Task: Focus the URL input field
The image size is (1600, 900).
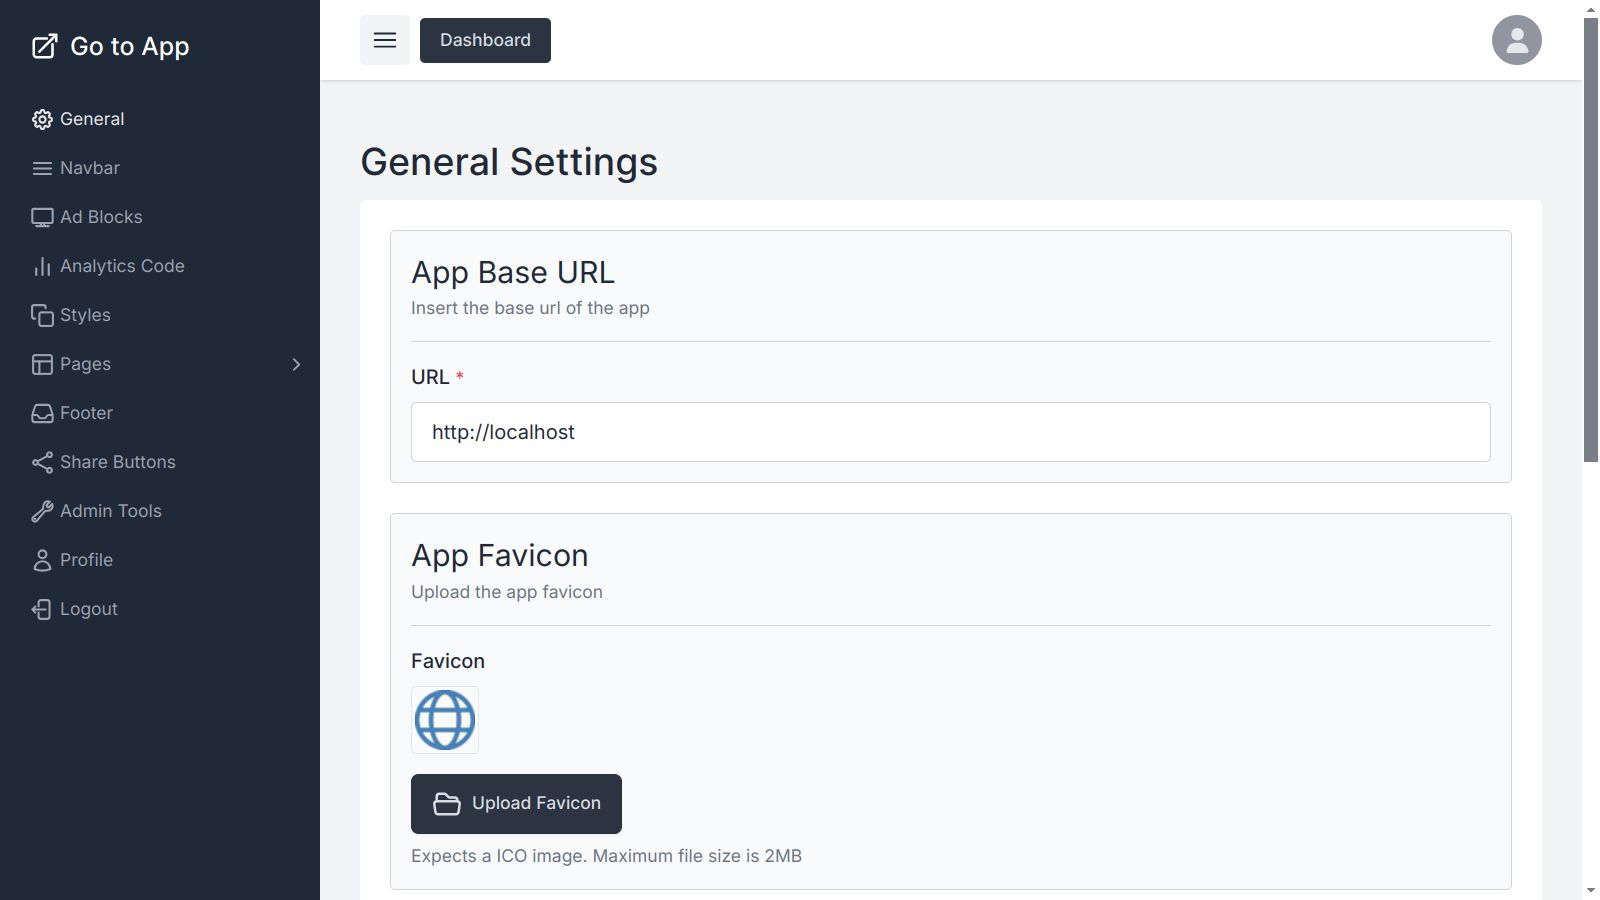Action: point(950,432)
